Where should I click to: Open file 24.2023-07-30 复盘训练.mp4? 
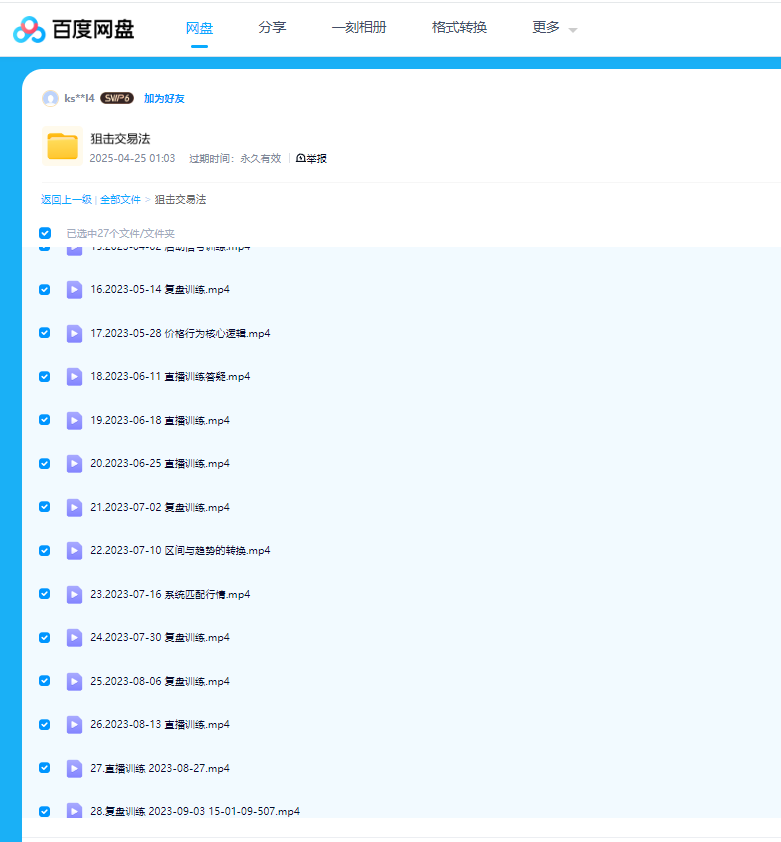160,638
